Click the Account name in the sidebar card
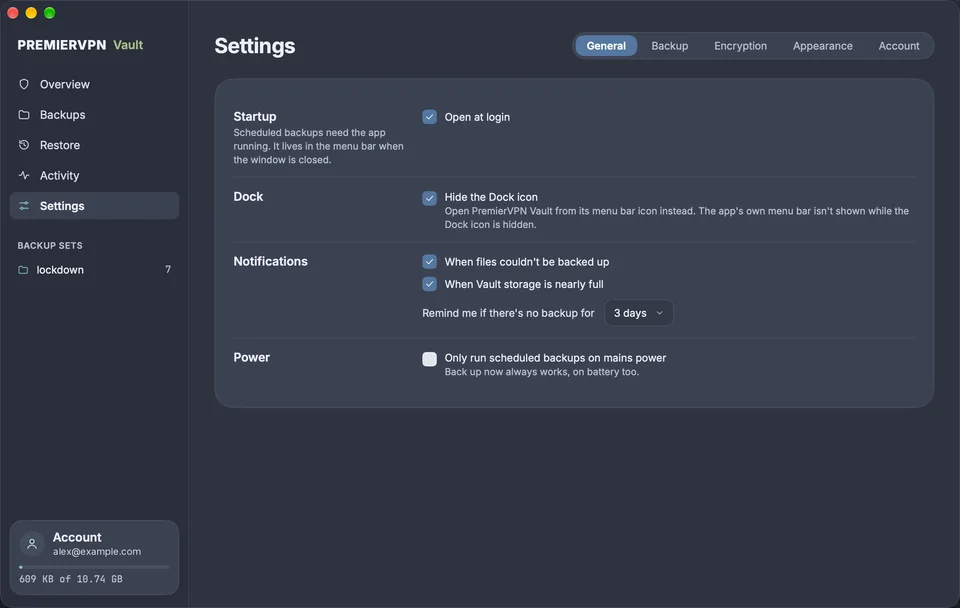 click(x=77, y=537)
